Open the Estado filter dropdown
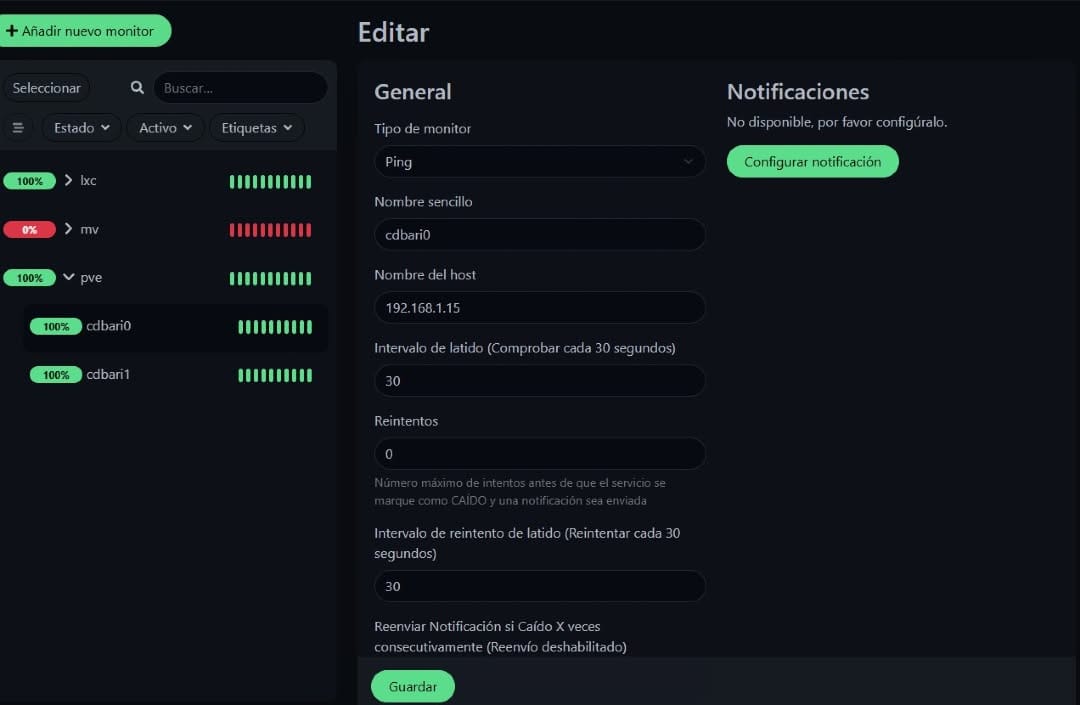The image size is (1080, 705). (x=81, y=128)
